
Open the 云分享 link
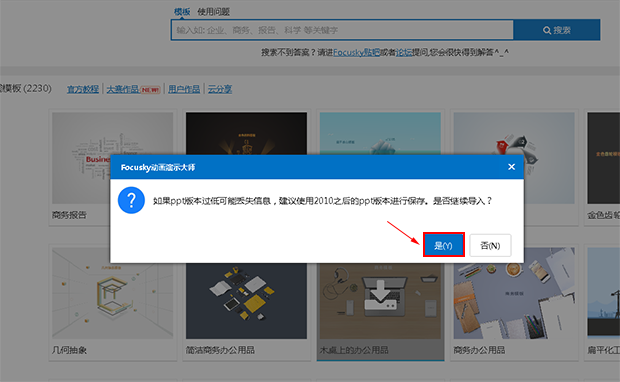[220, 89]
